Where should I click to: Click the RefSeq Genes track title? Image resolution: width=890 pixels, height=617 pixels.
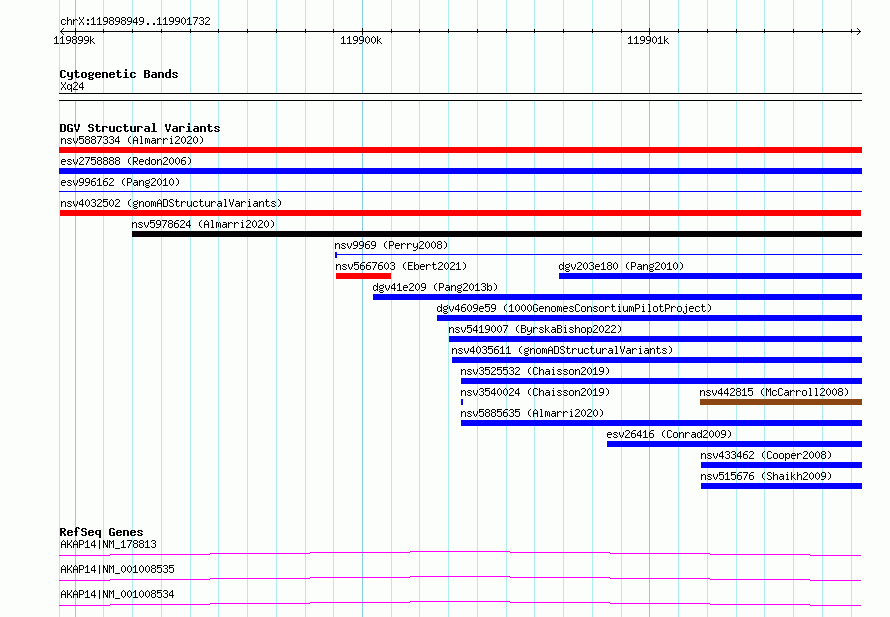click(101, 532)
